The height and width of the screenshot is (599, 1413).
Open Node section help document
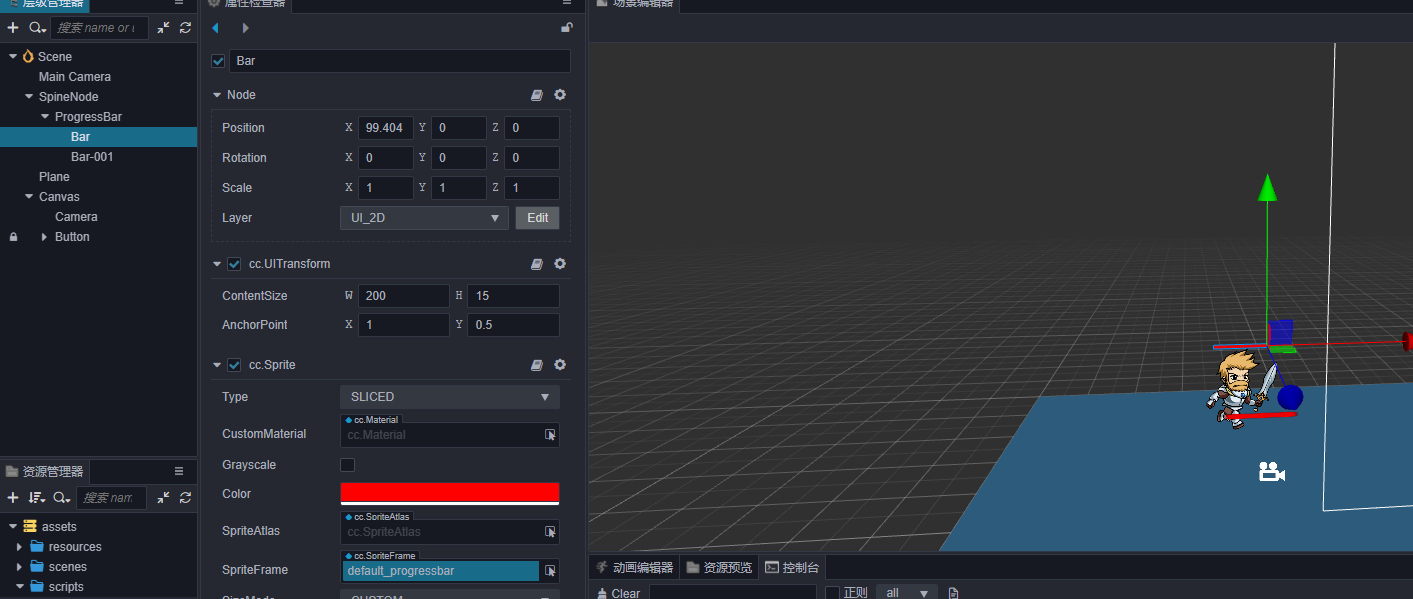pos(537,95)
